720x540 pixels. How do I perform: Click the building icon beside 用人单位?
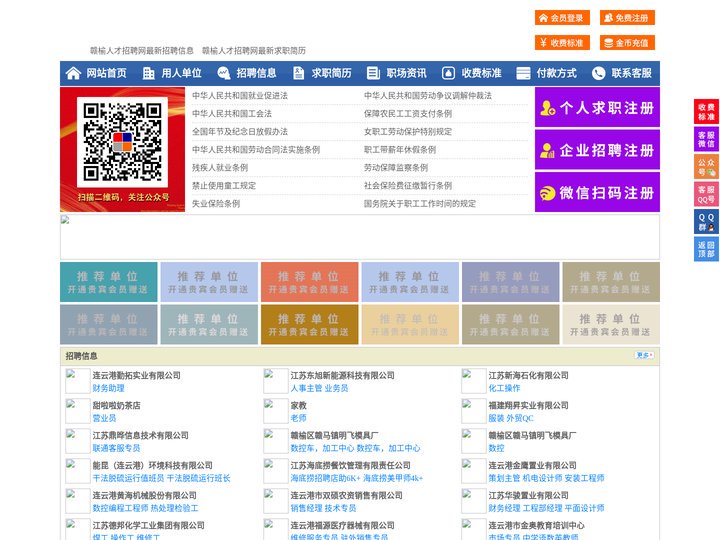coord(148,73)
